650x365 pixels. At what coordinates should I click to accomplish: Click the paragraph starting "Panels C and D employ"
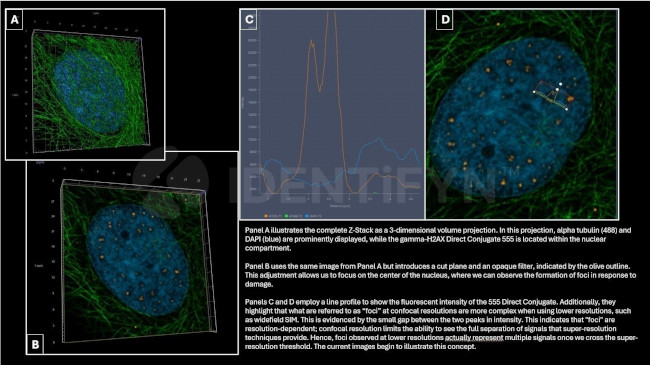(x=440, y=324)
